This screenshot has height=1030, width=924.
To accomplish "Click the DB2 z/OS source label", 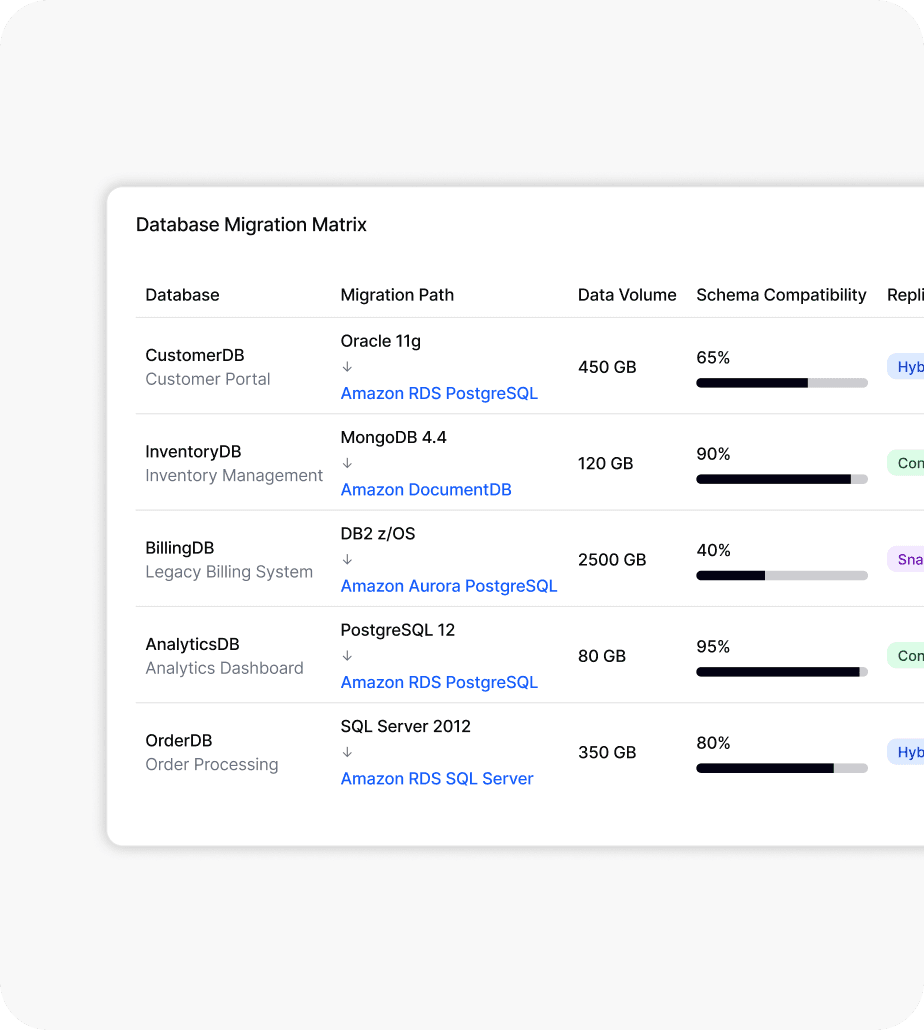I will click(x=378, y=533).
